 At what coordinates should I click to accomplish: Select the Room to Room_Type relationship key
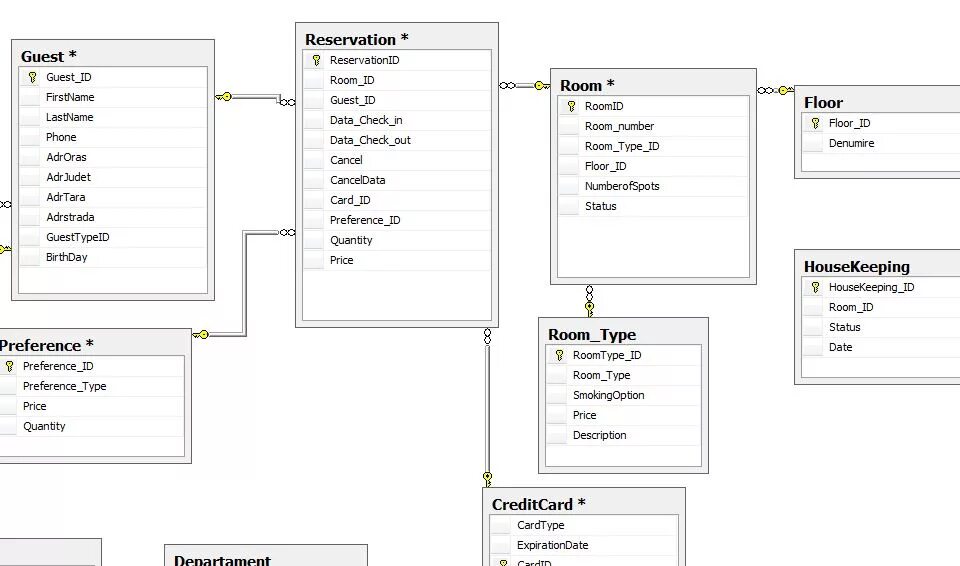[x=590, y=309]
